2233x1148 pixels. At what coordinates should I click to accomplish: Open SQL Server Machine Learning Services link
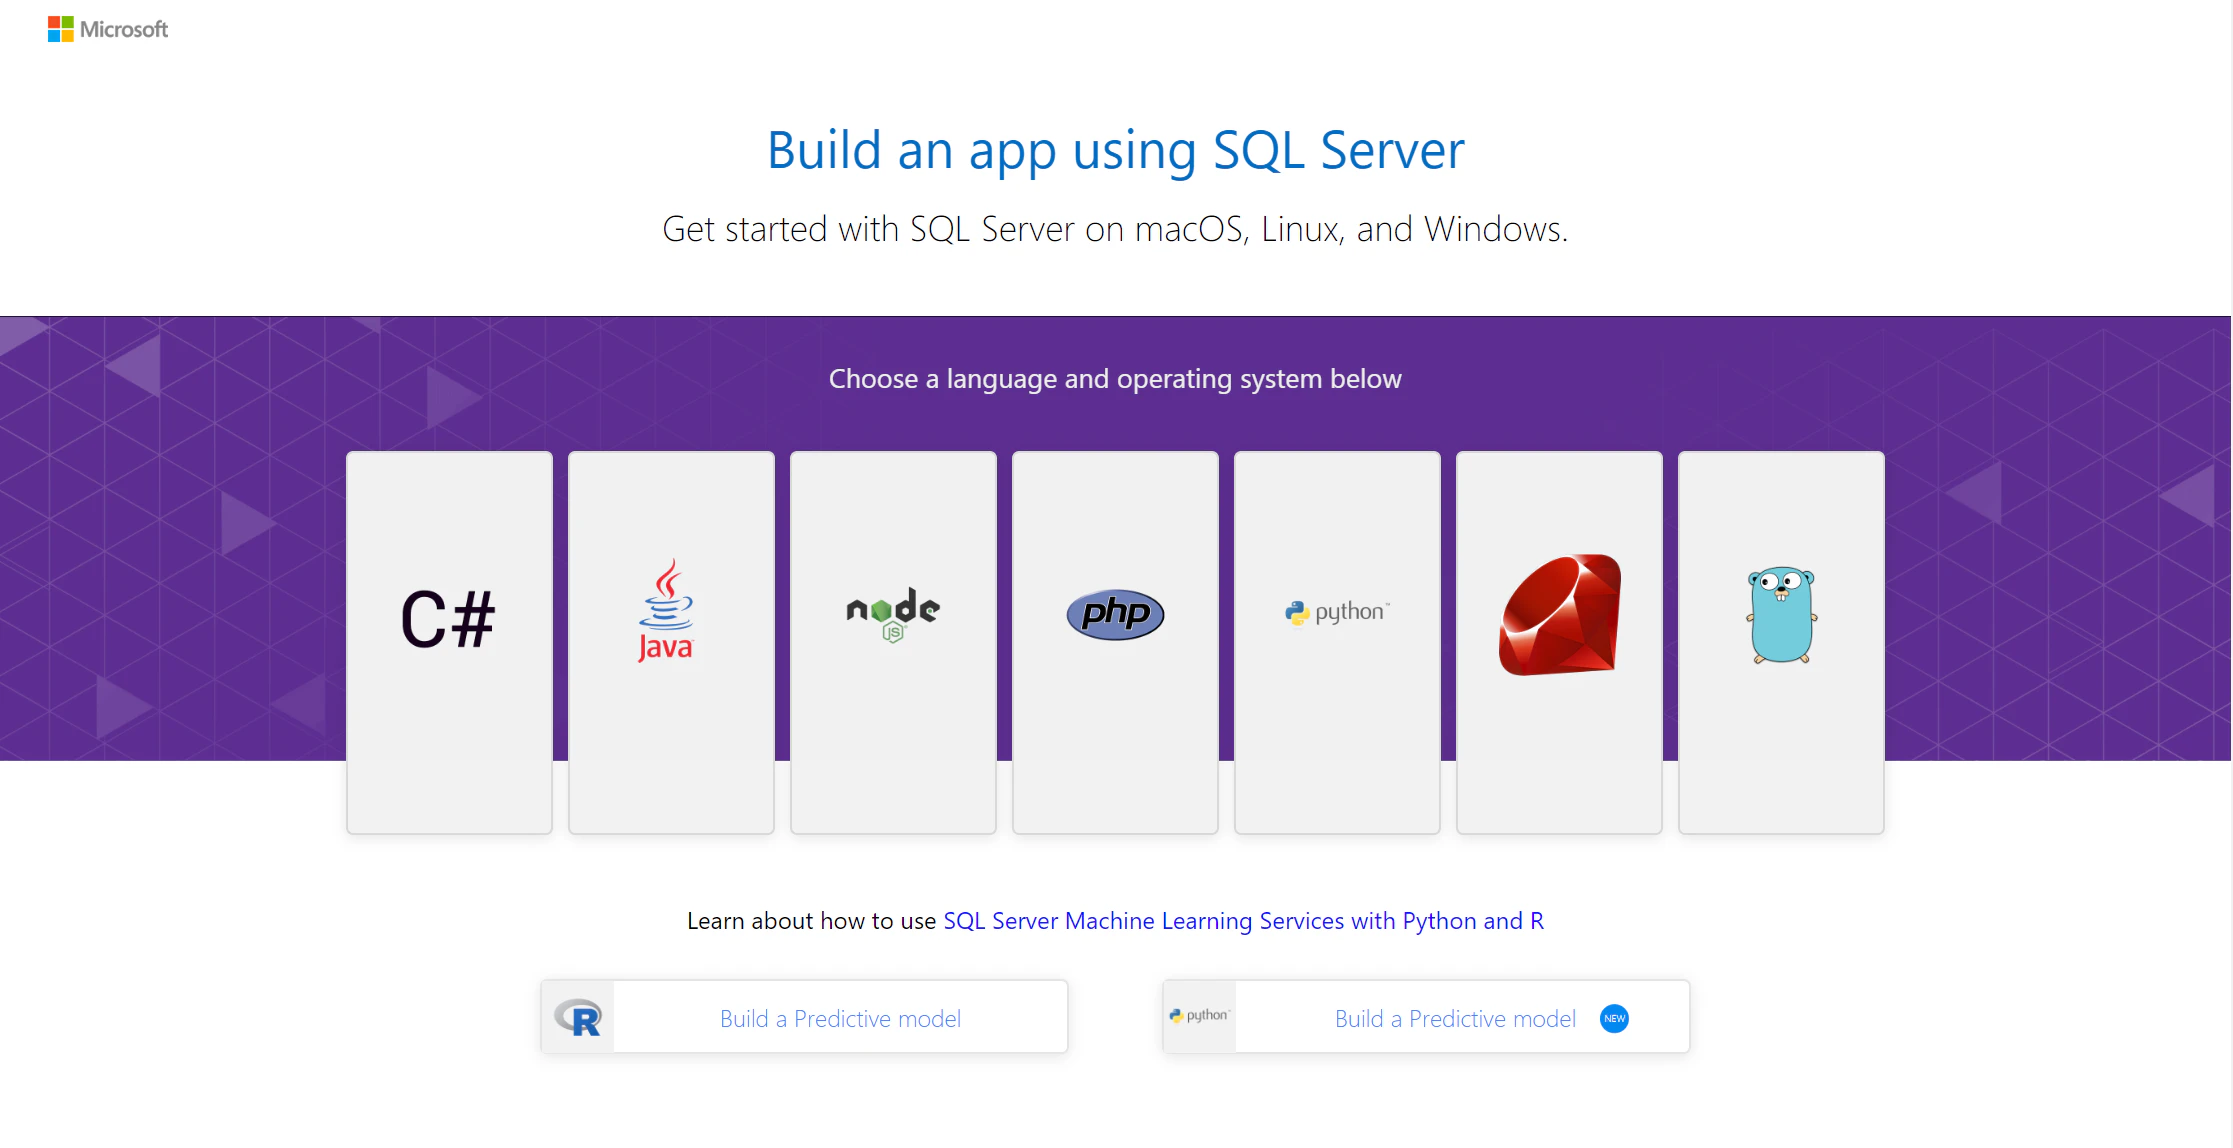tap(1243, 921)
